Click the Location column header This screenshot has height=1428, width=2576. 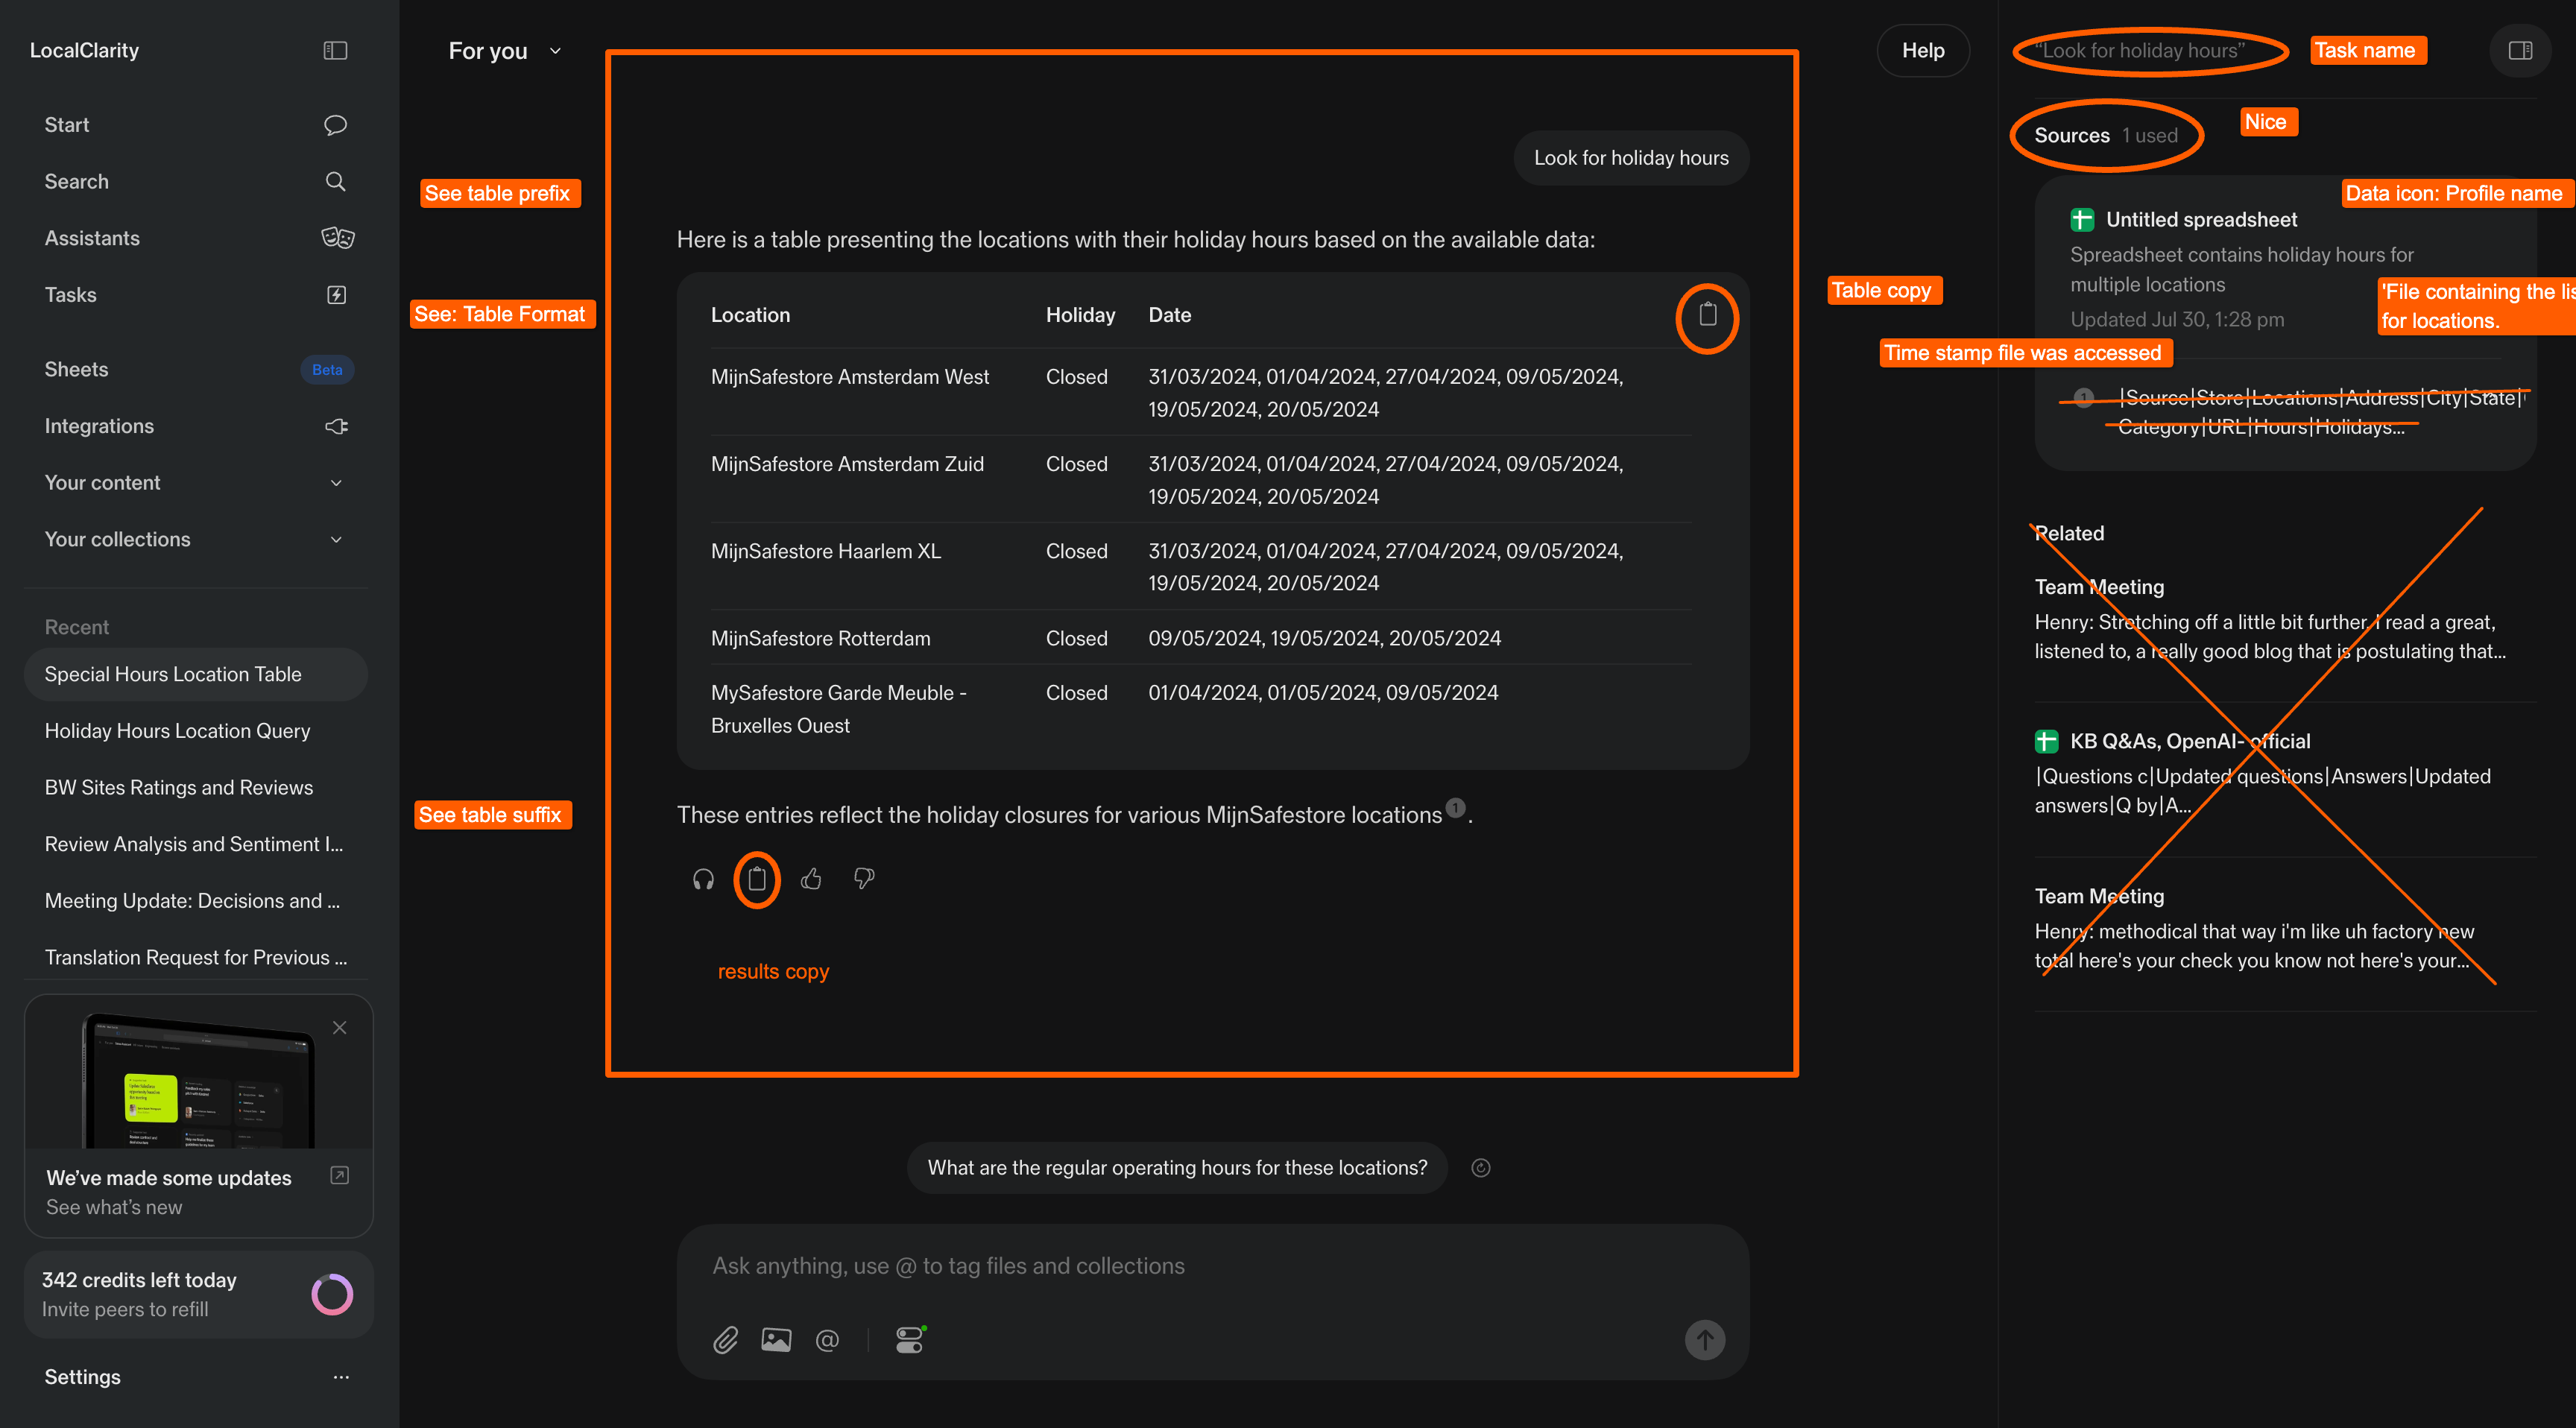tap(750, 315)
